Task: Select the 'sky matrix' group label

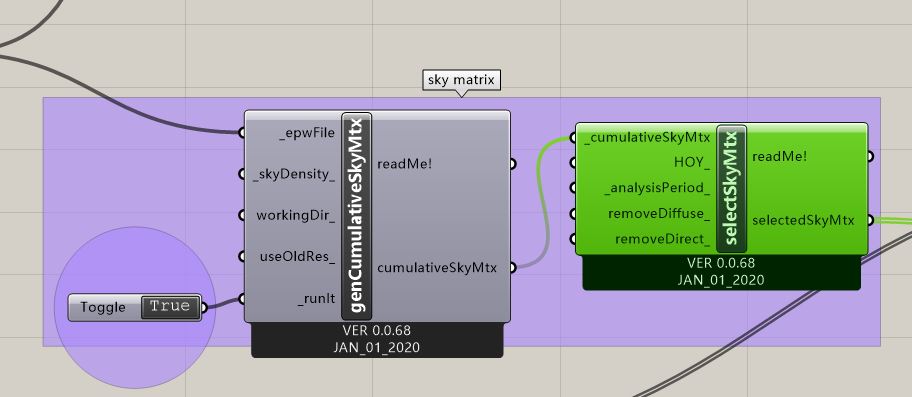Action: pos(461,80)
